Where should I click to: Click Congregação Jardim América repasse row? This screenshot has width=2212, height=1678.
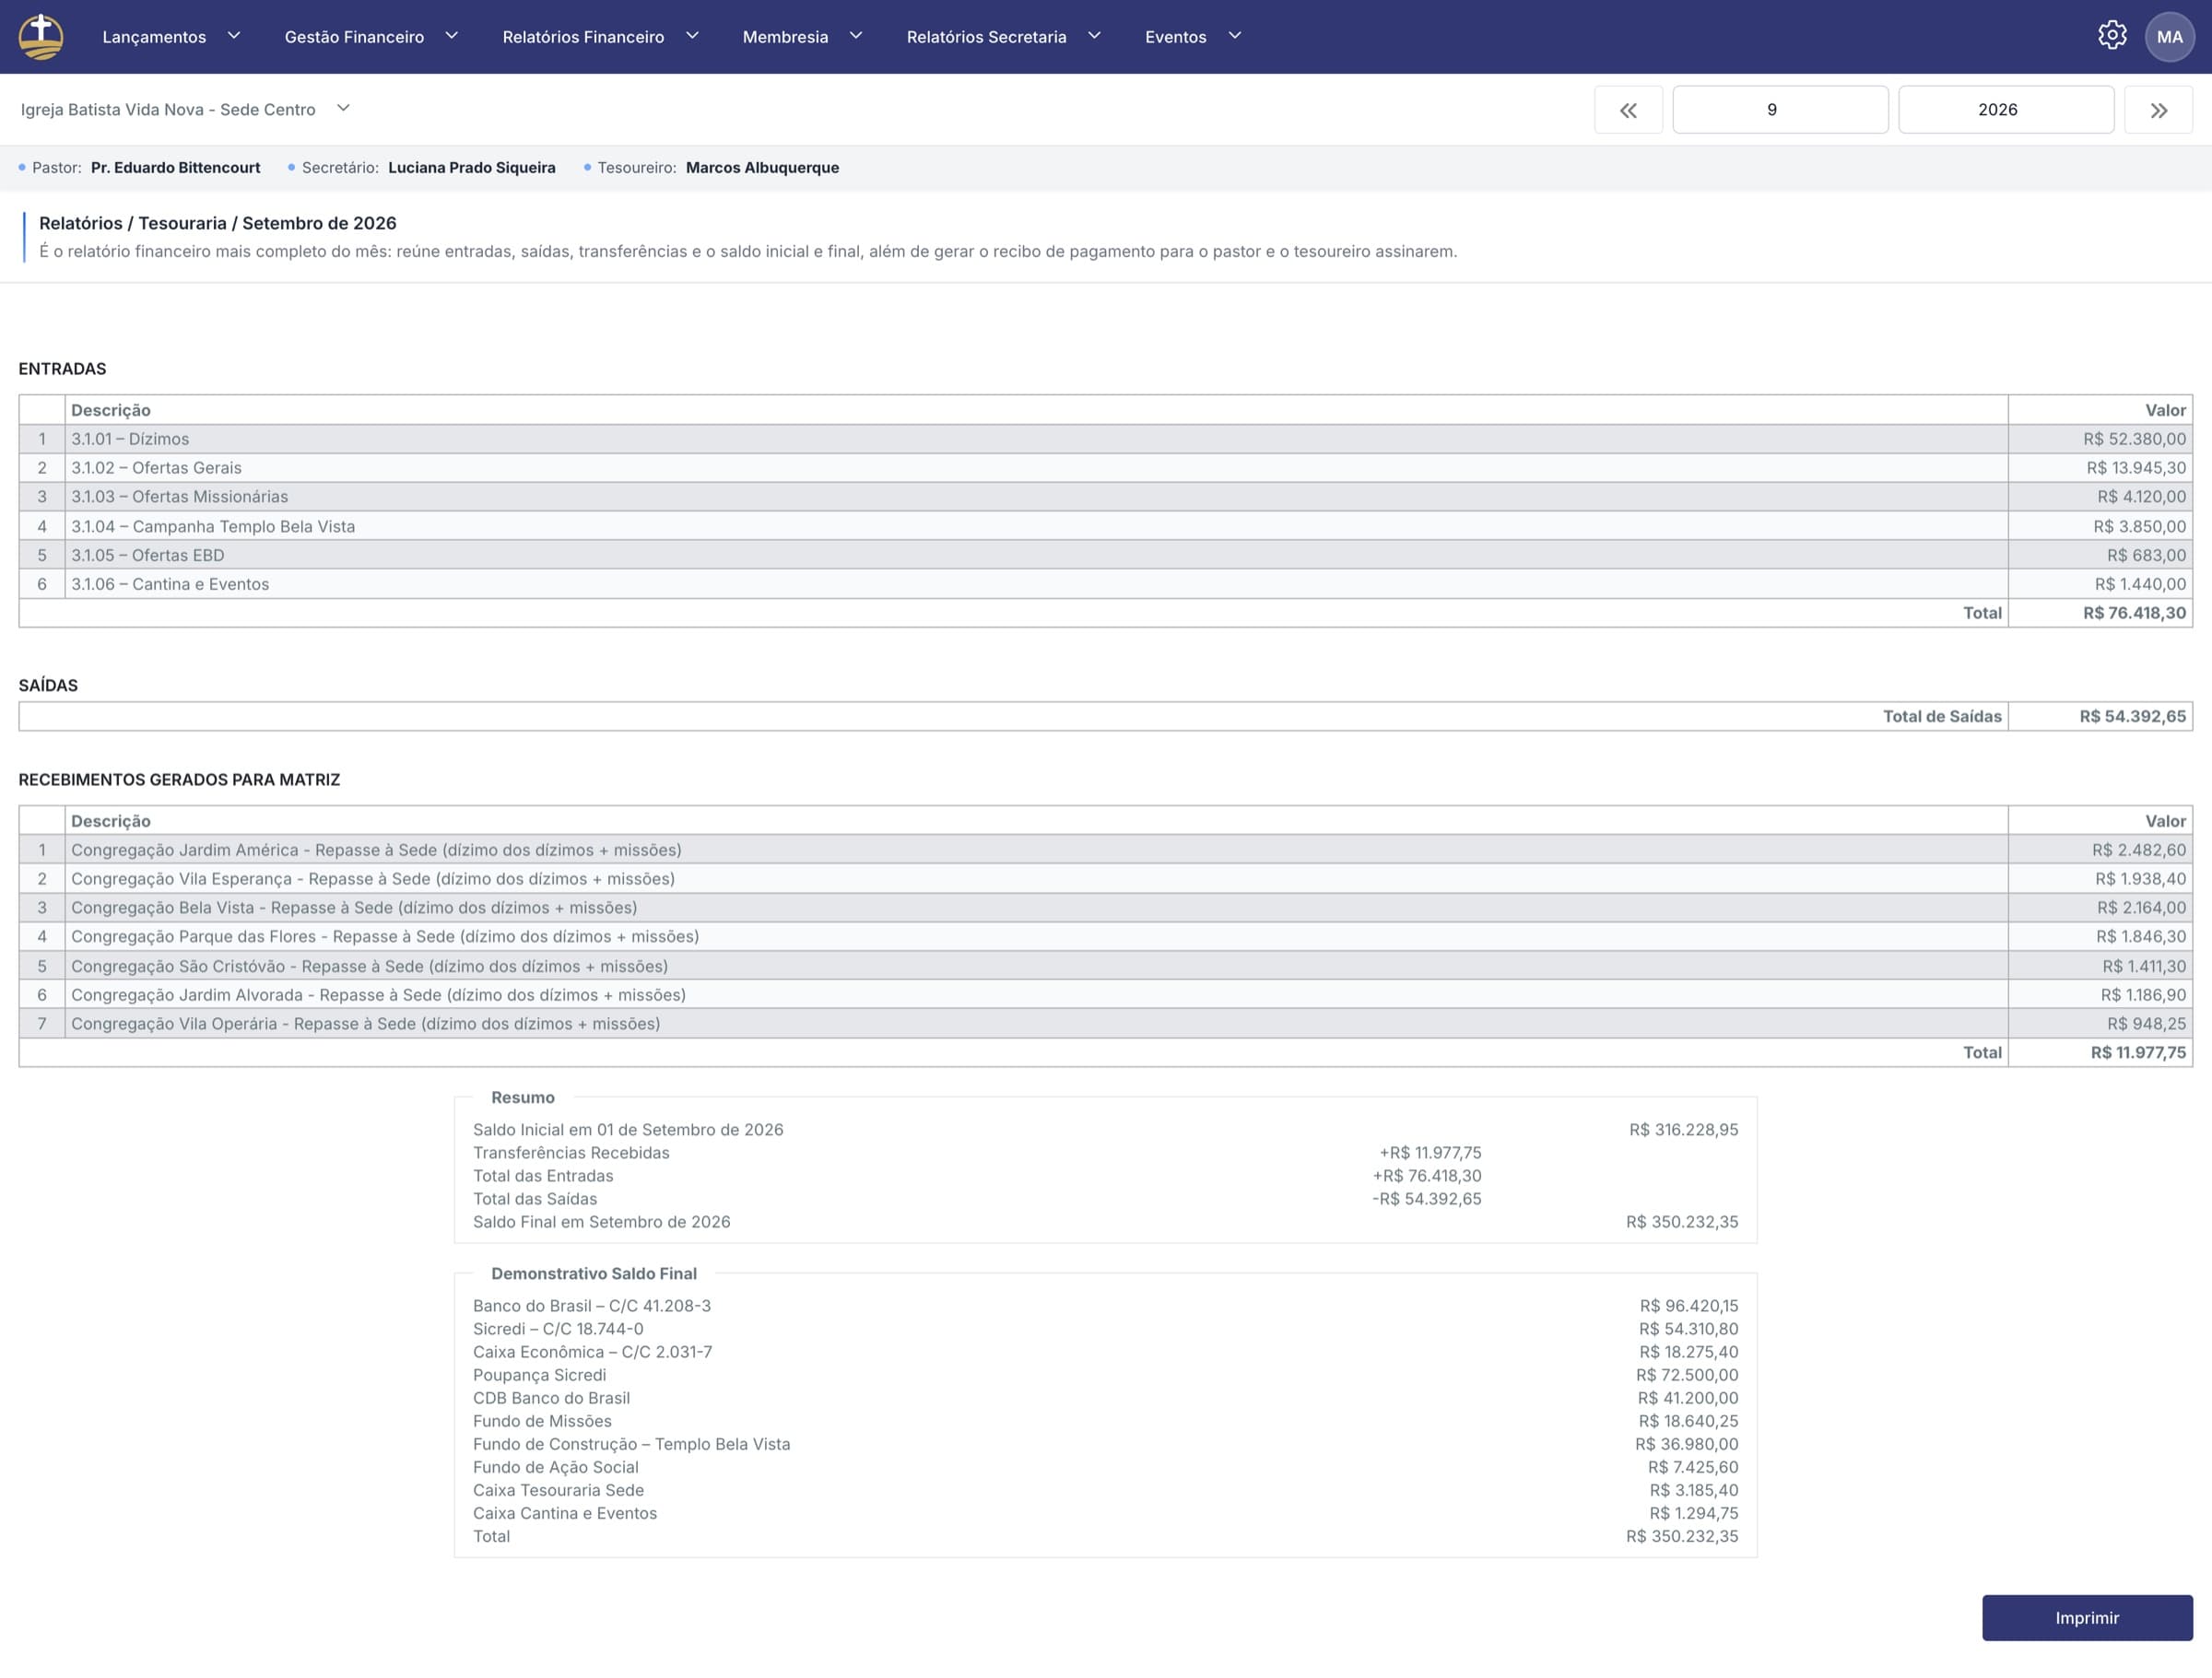pos(1105,850)
